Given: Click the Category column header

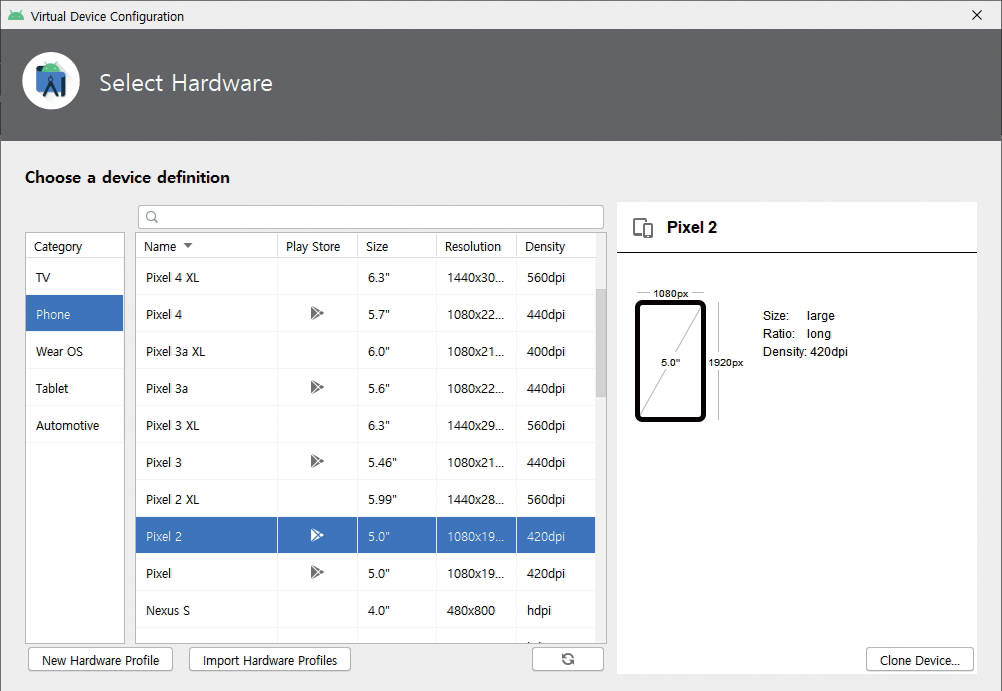Looking at the screenshot, I should pyautogui.click(x=75, y=246).
